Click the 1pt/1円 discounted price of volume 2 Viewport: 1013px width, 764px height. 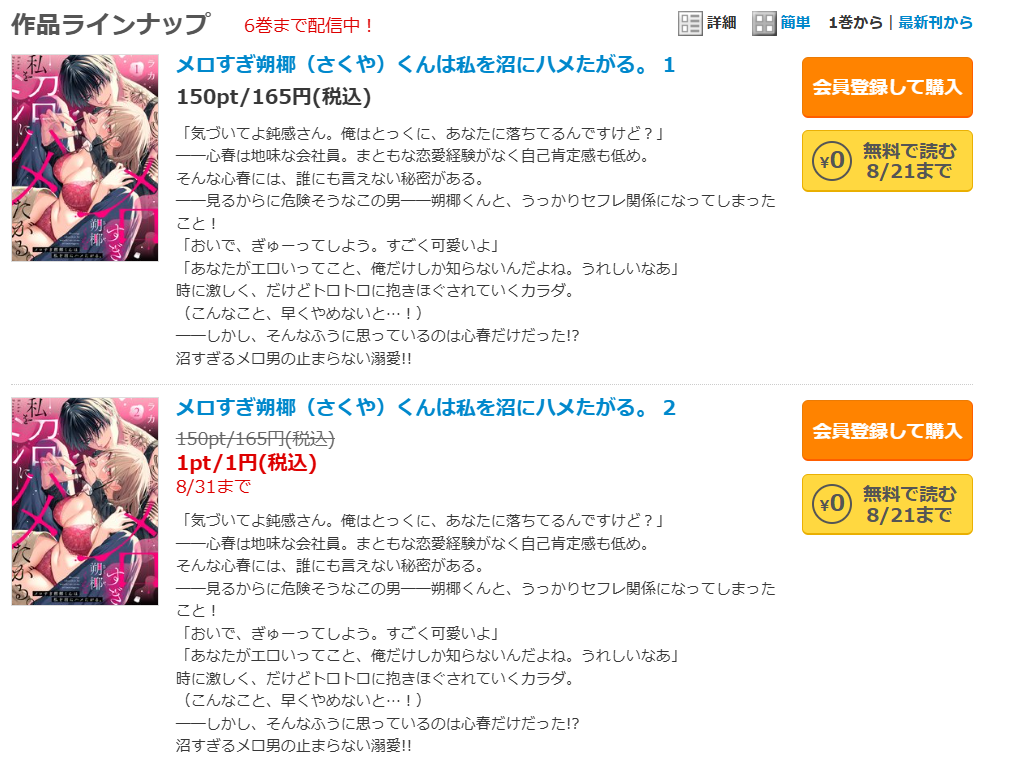pos(246,462)
